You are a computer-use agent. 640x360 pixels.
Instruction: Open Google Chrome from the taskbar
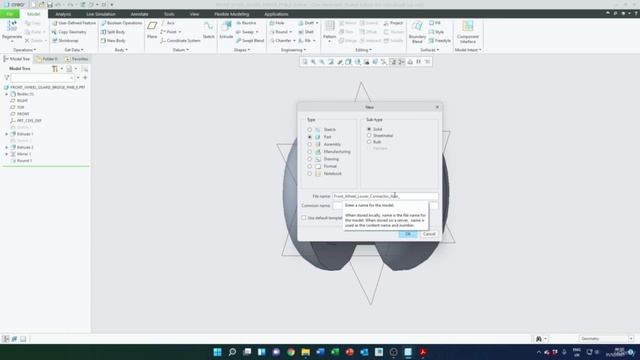tap(291, 352)
